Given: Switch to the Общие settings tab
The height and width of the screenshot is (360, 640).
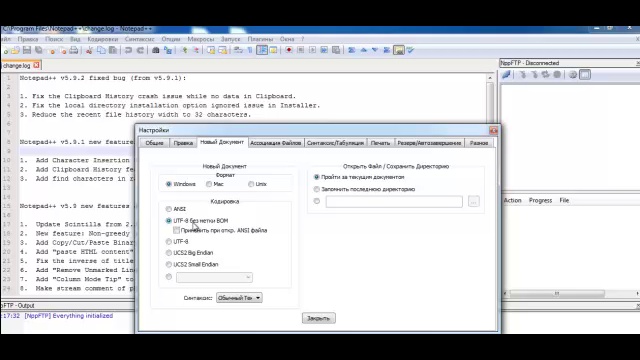Looking at the screenshot, I should tap(154, 143).
